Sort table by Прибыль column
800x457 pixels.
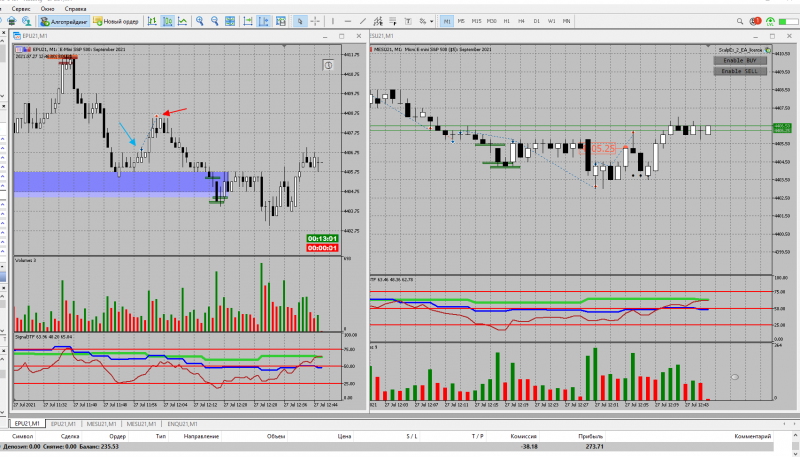[x=591, y=437]
